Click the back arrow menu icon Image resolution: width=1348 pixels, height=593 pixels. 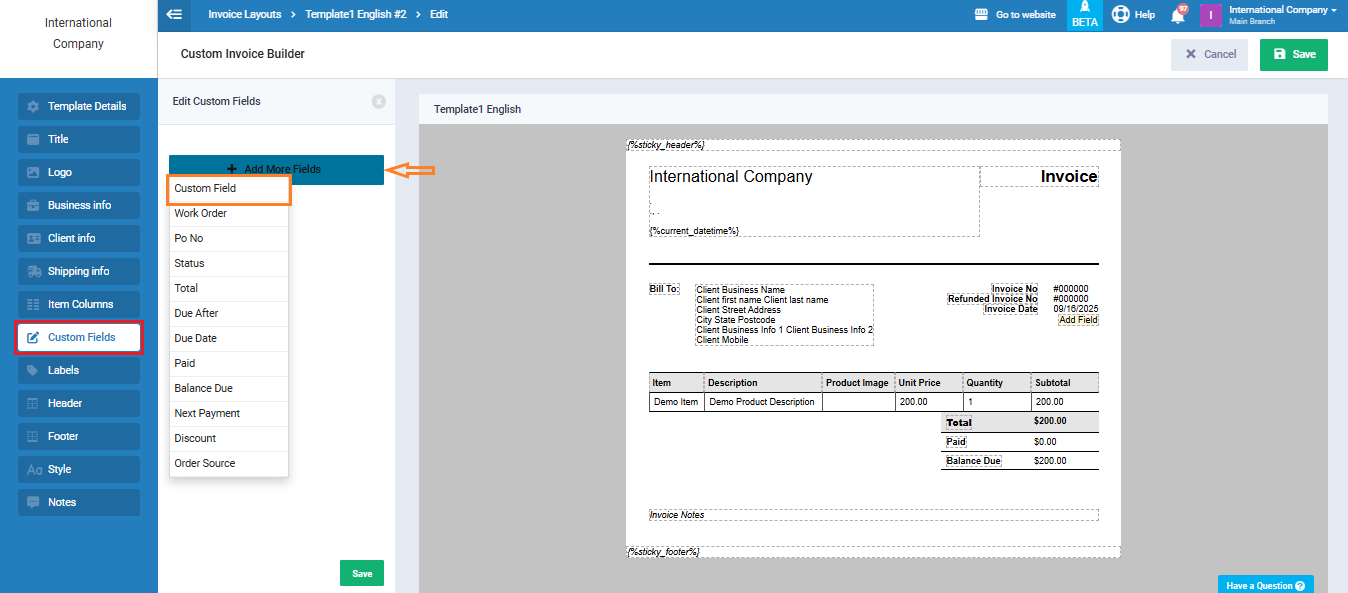tap(174, 15)
